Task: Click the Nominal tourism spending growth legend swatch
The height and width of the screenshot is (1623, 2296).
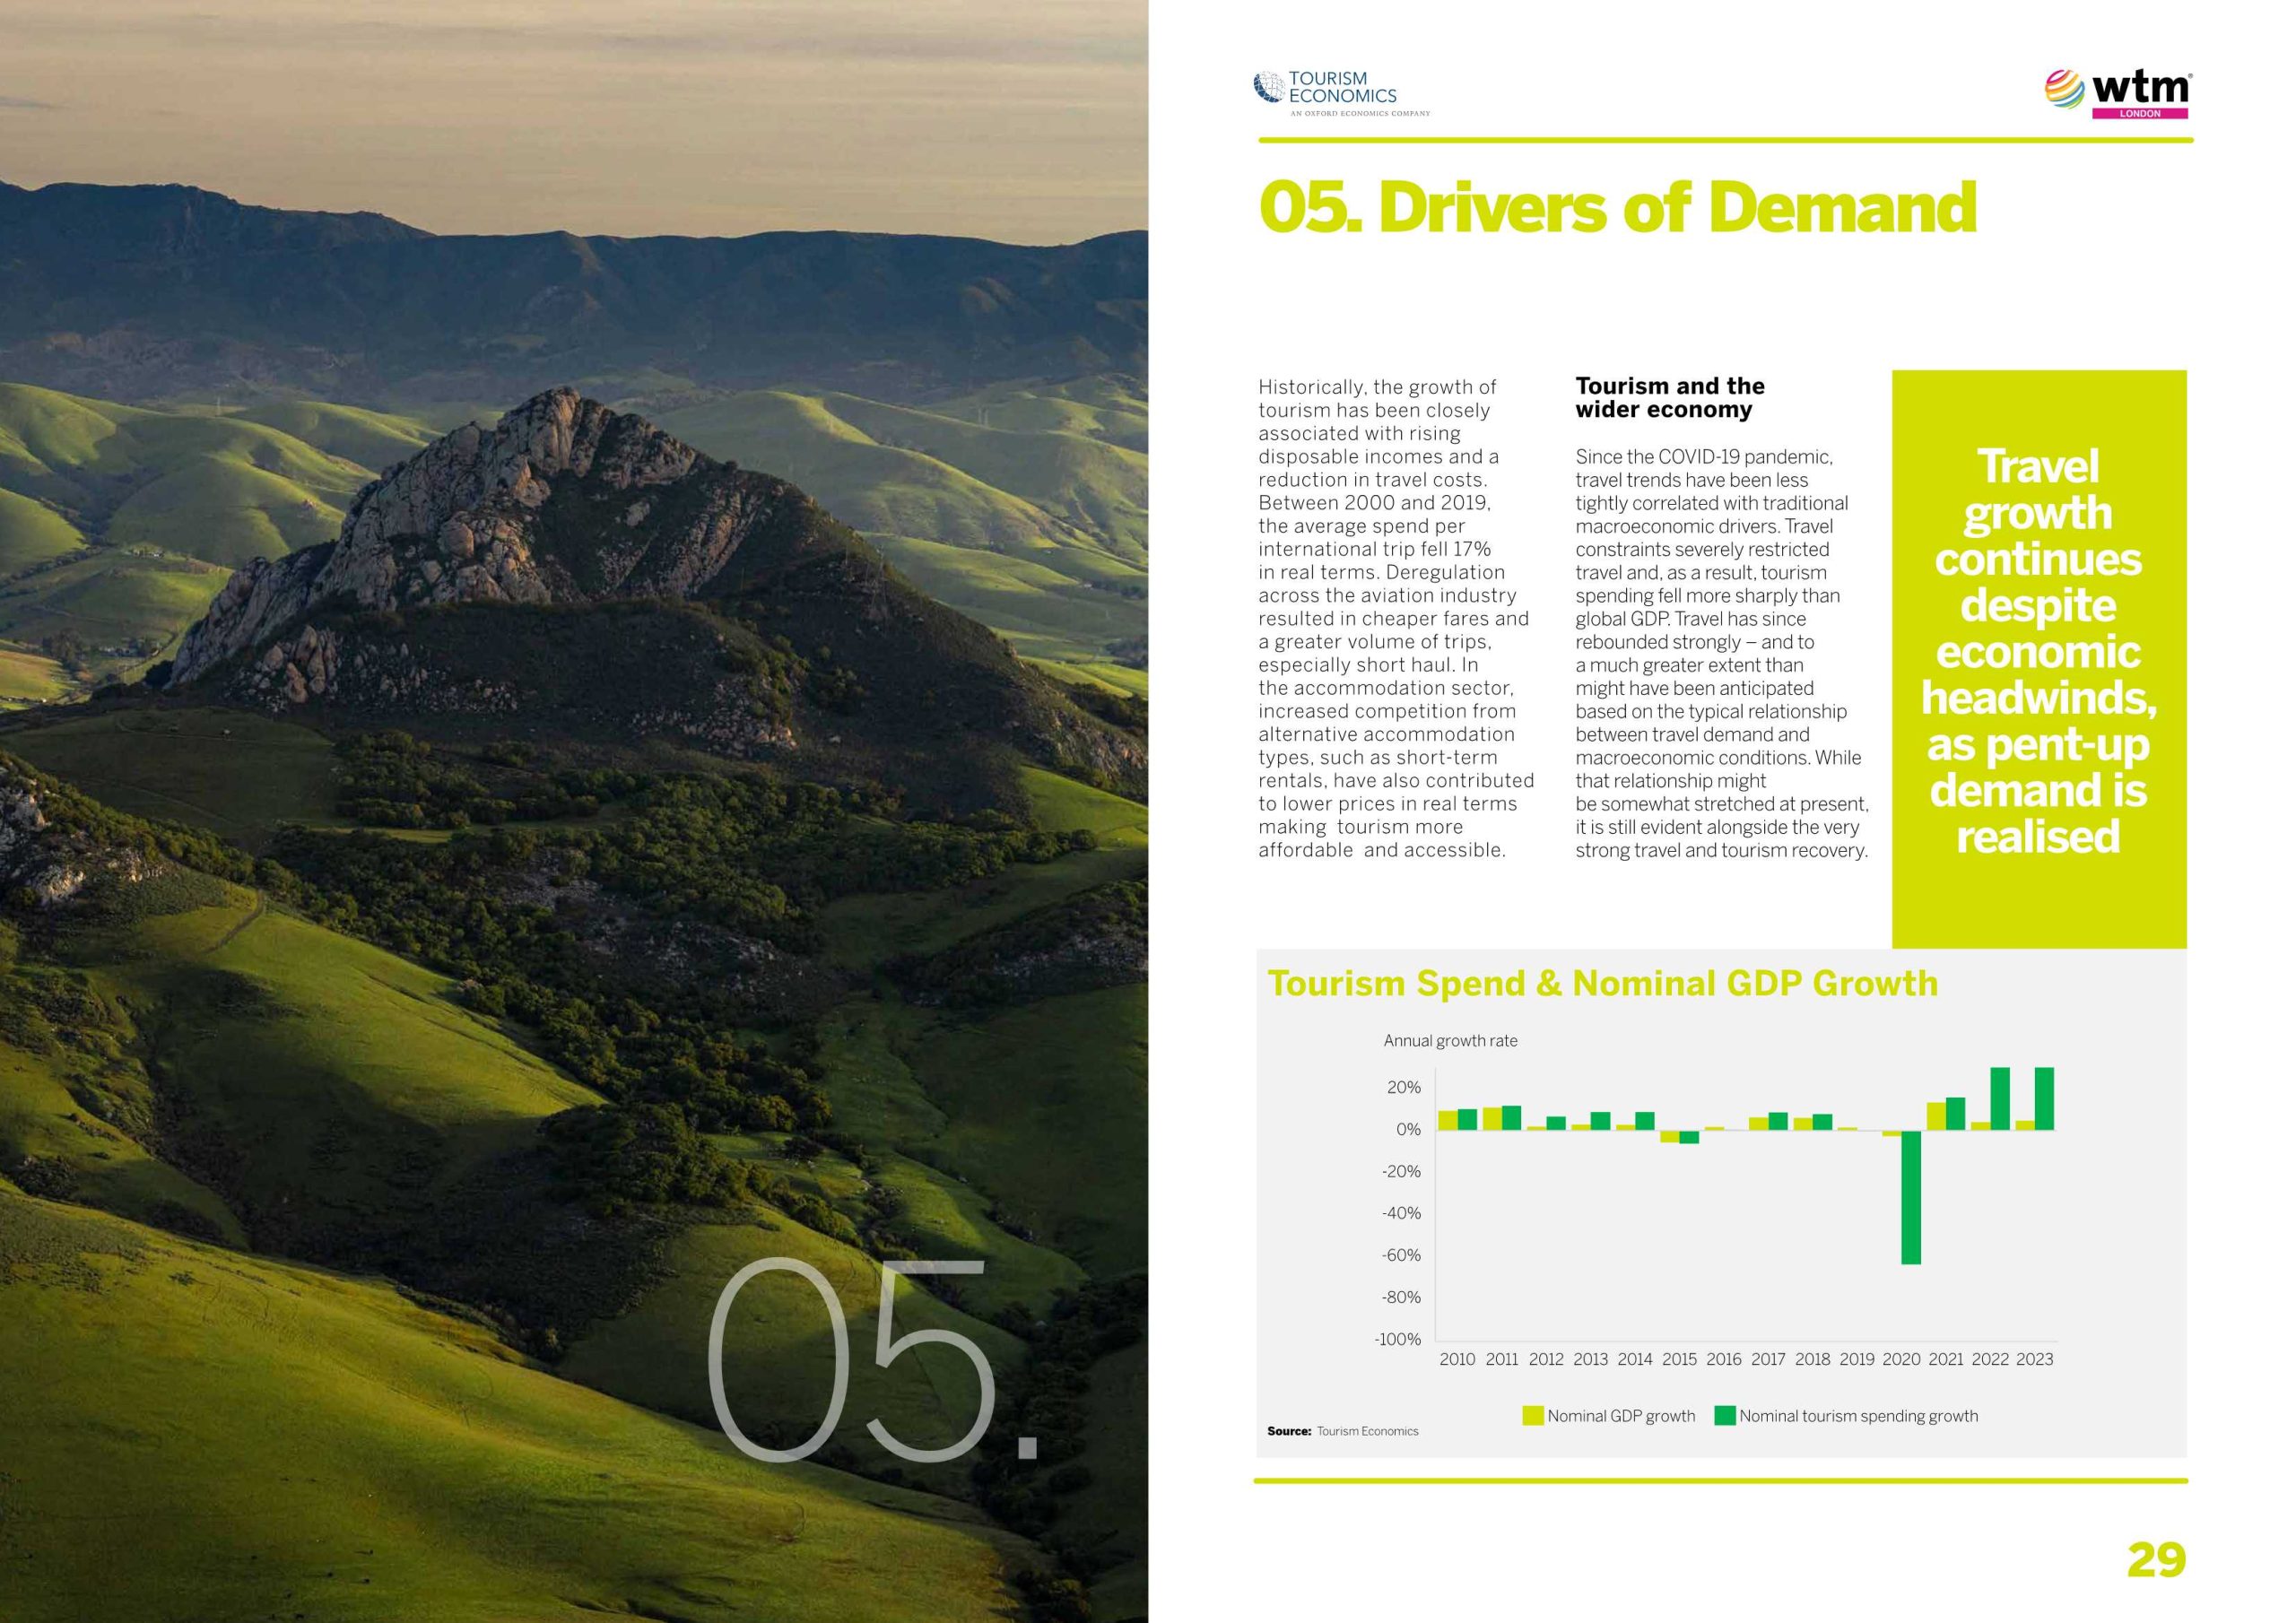Action: tap(1724, 1416)
